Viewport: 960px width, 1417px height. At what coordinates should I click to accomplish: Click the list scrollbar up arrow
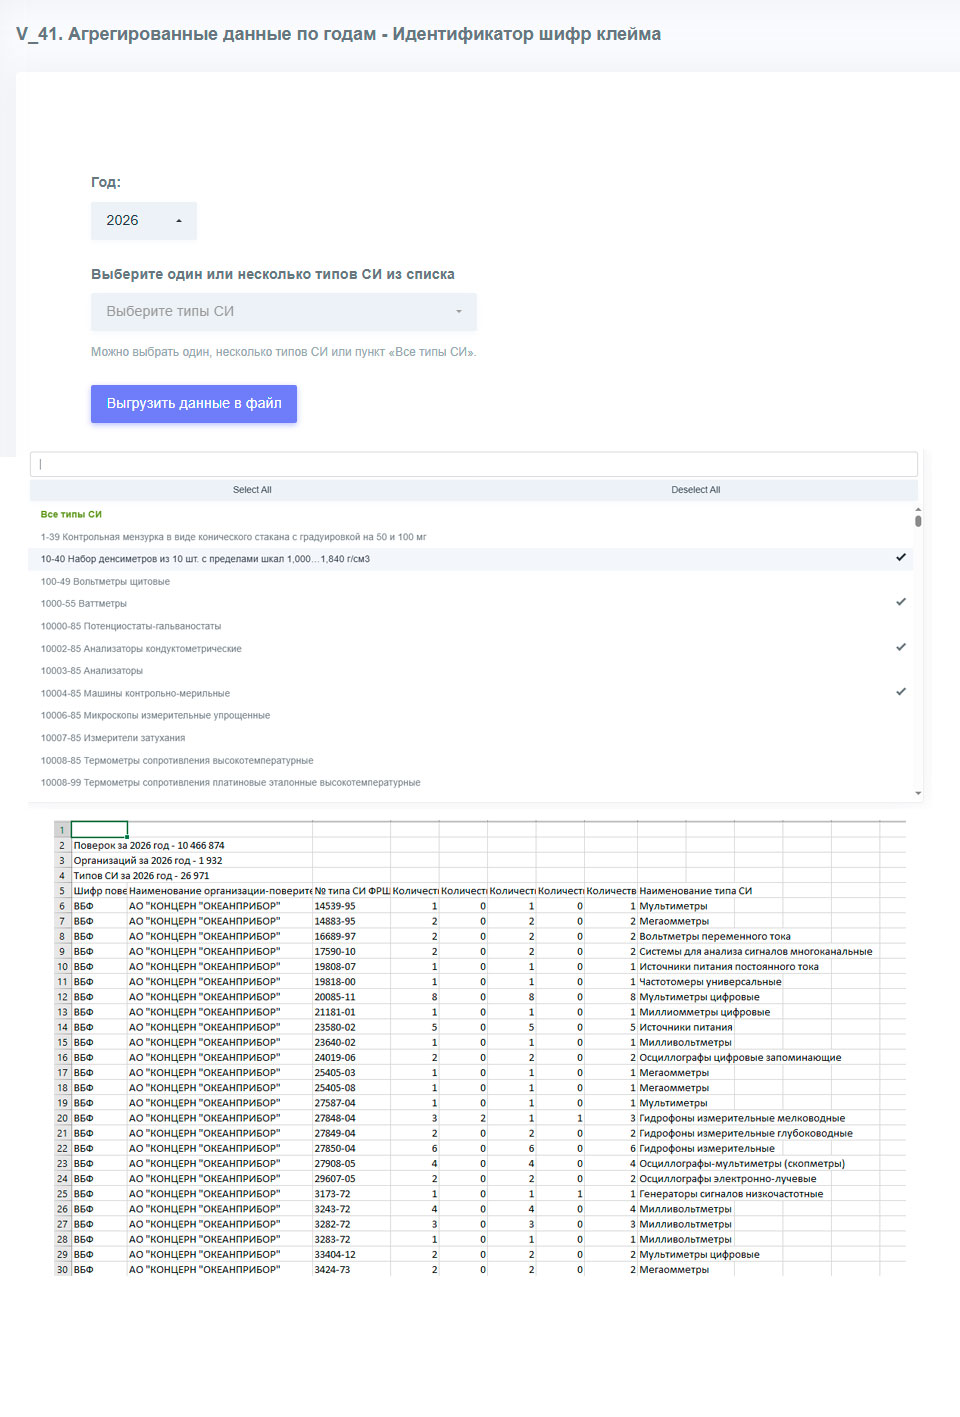point(918,510)
